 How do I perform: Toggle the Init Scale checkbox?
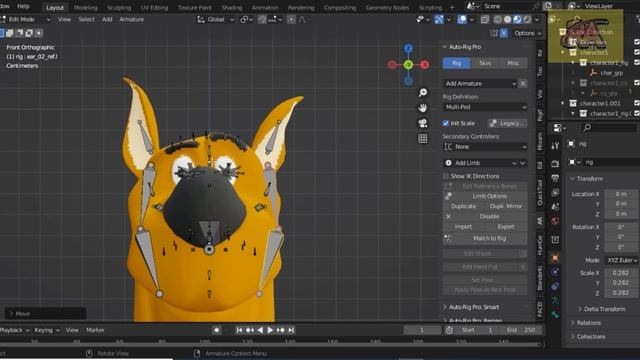coord(446,123)
